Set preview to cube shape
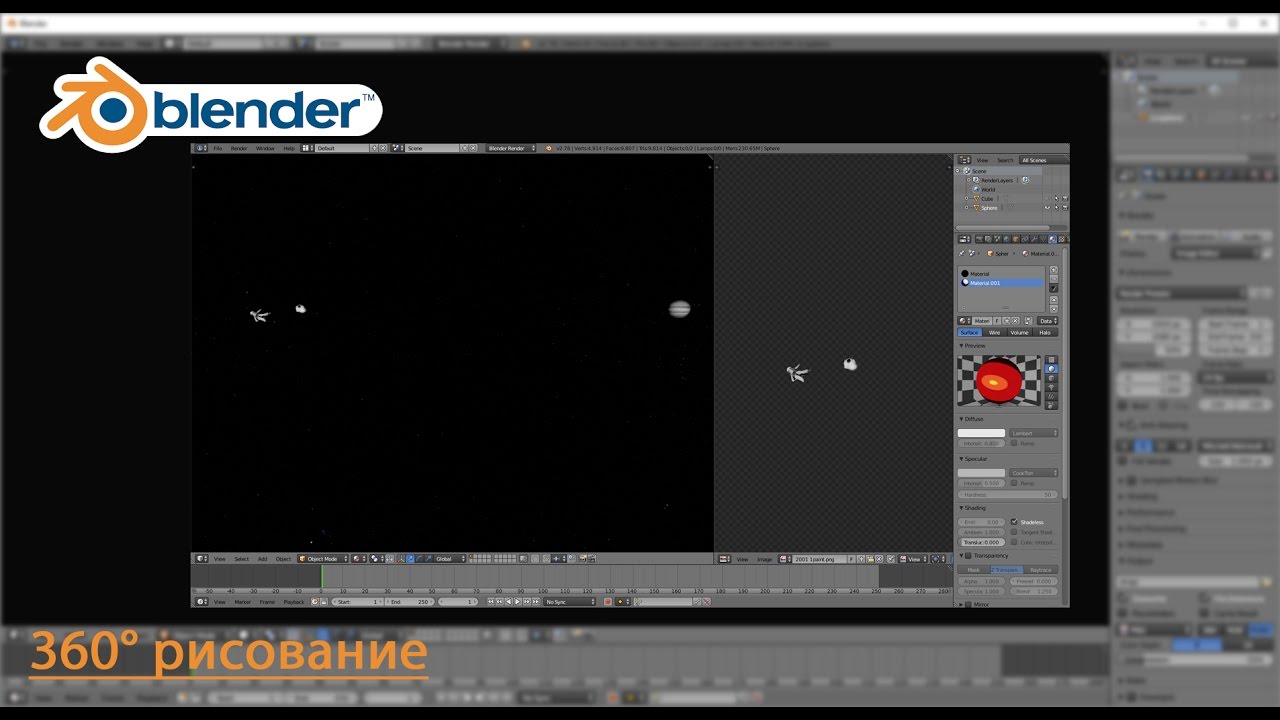 click(x=1051, y=378)
